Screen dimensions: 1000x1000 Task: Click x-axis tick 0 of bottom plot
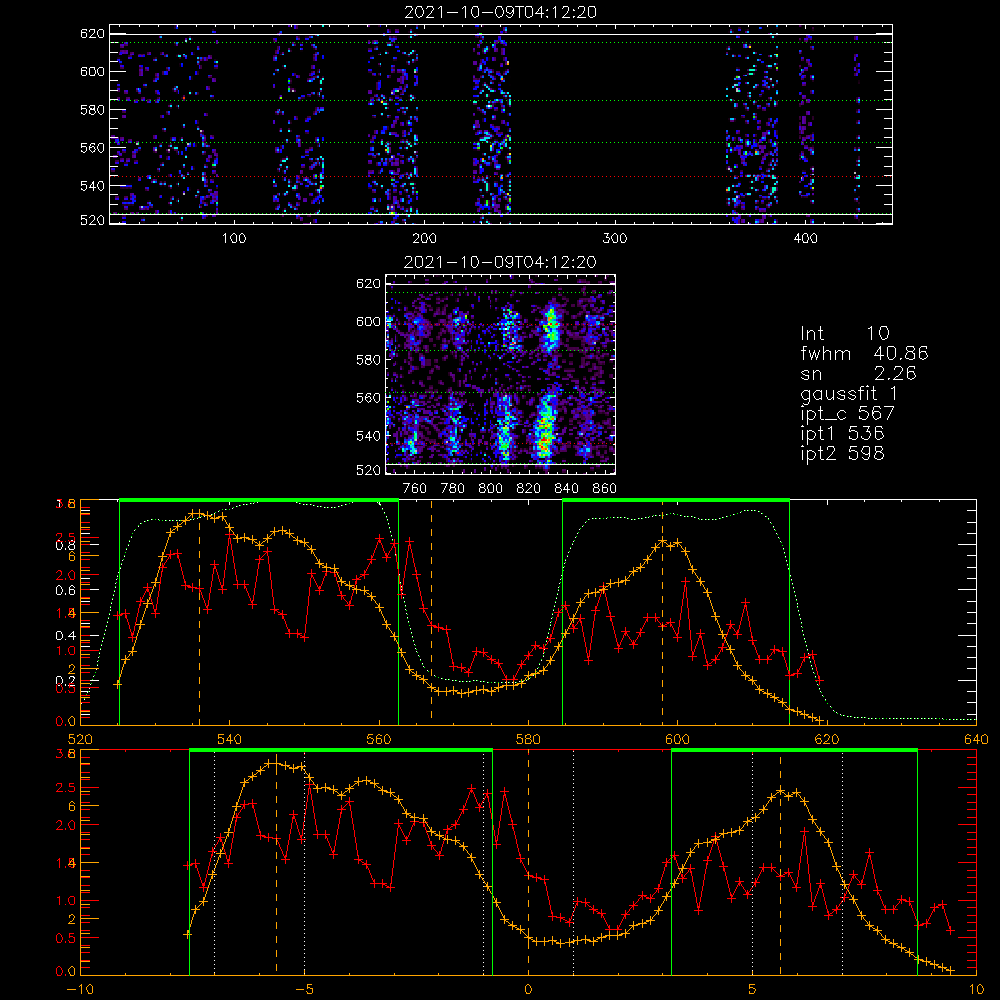(x=528, y=990)
